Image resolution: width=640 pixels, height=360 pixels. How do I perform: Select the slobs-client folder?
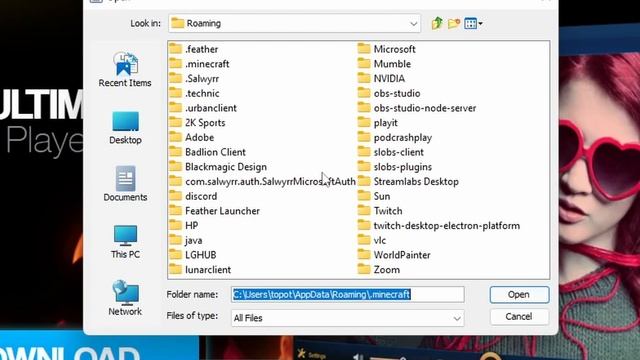point(391,152)
